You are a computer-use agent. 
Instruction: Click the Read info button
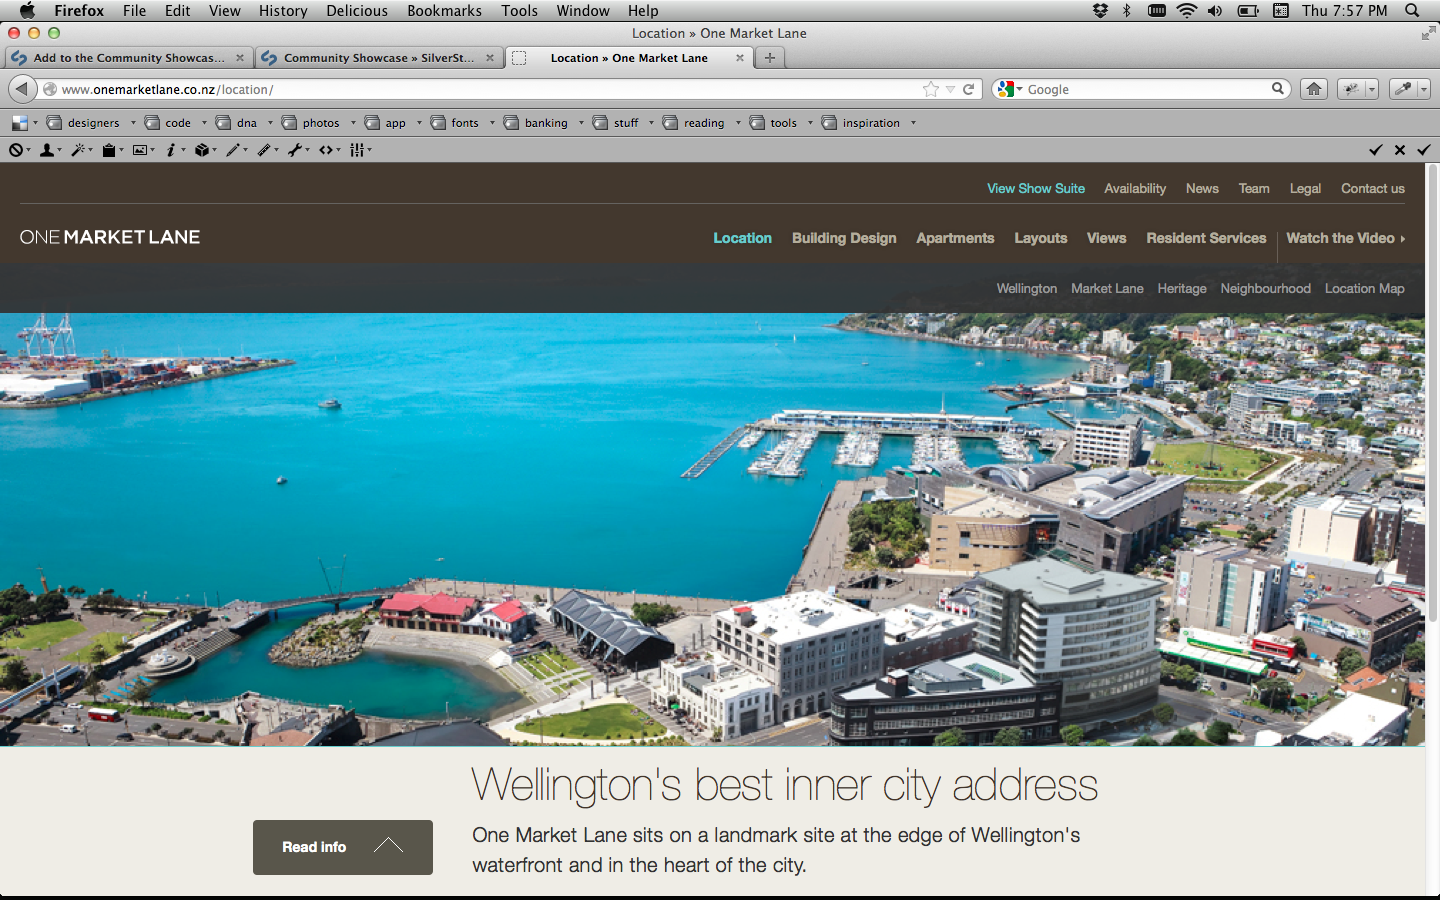coord(343,847)
